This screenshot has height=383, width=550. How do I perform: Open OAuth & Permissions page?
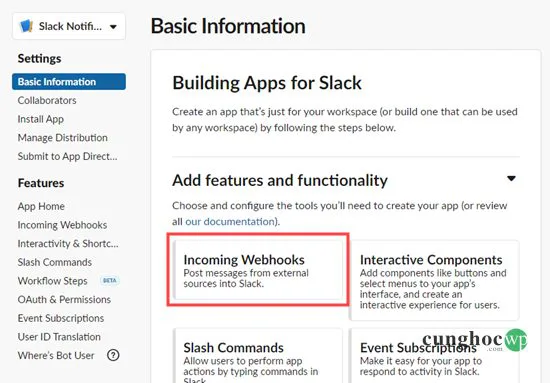(x=64, y=299)
